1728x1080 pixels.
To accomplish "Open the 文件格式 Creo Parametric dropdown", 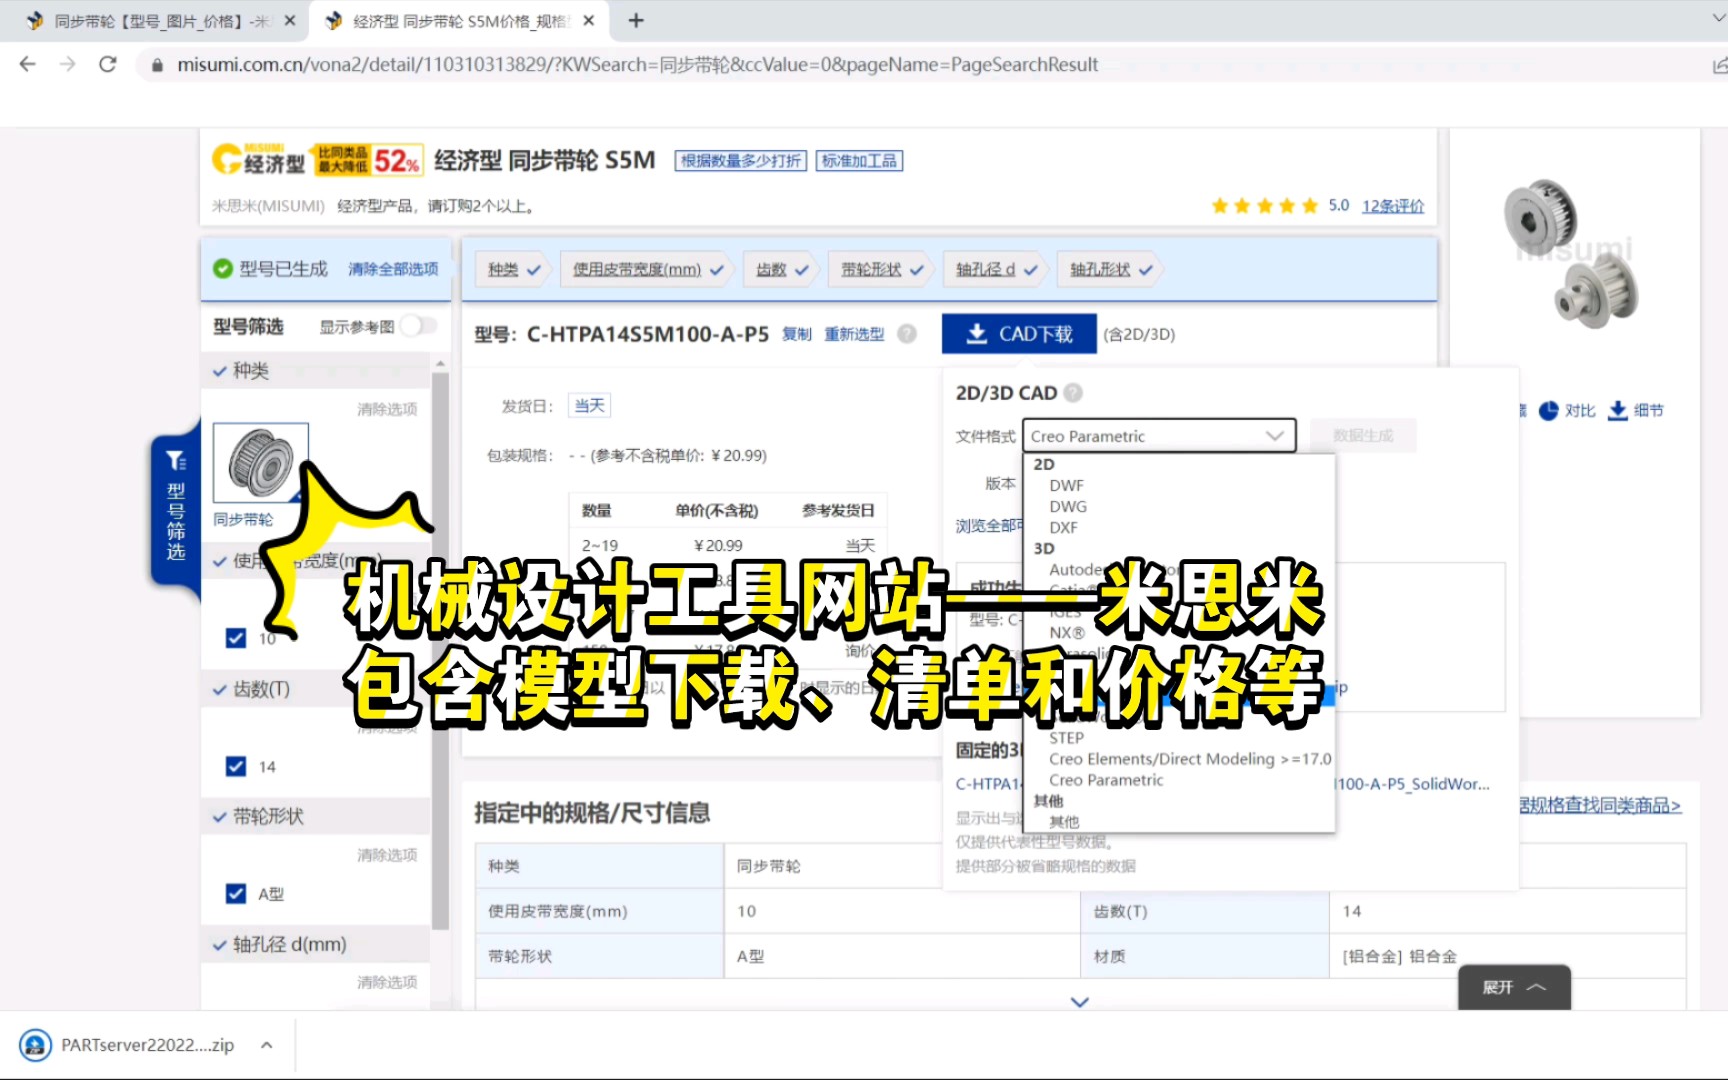I will click(x=1159, y=436).
